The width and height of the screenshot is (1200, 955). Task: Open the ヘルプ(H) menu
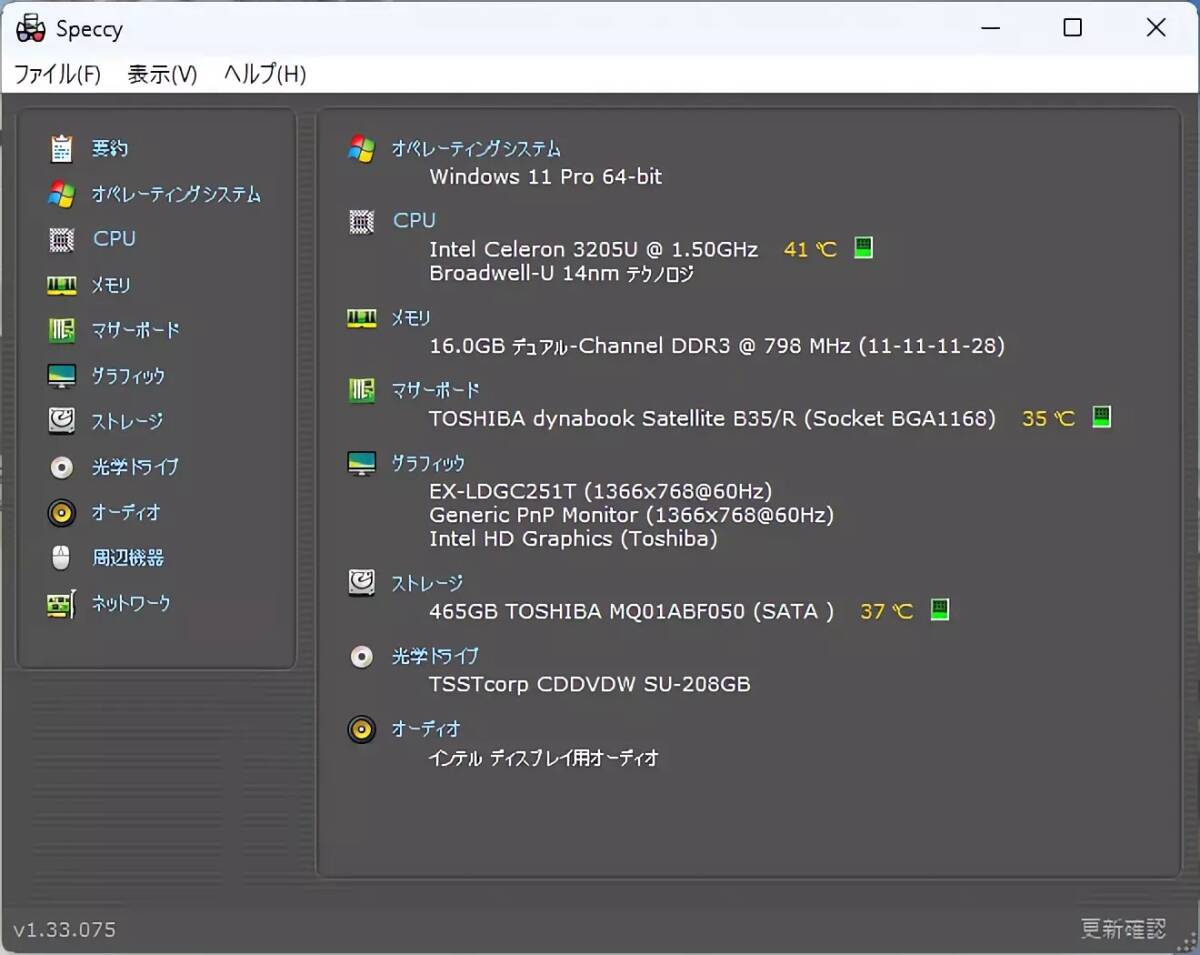[x=265, y=74]
